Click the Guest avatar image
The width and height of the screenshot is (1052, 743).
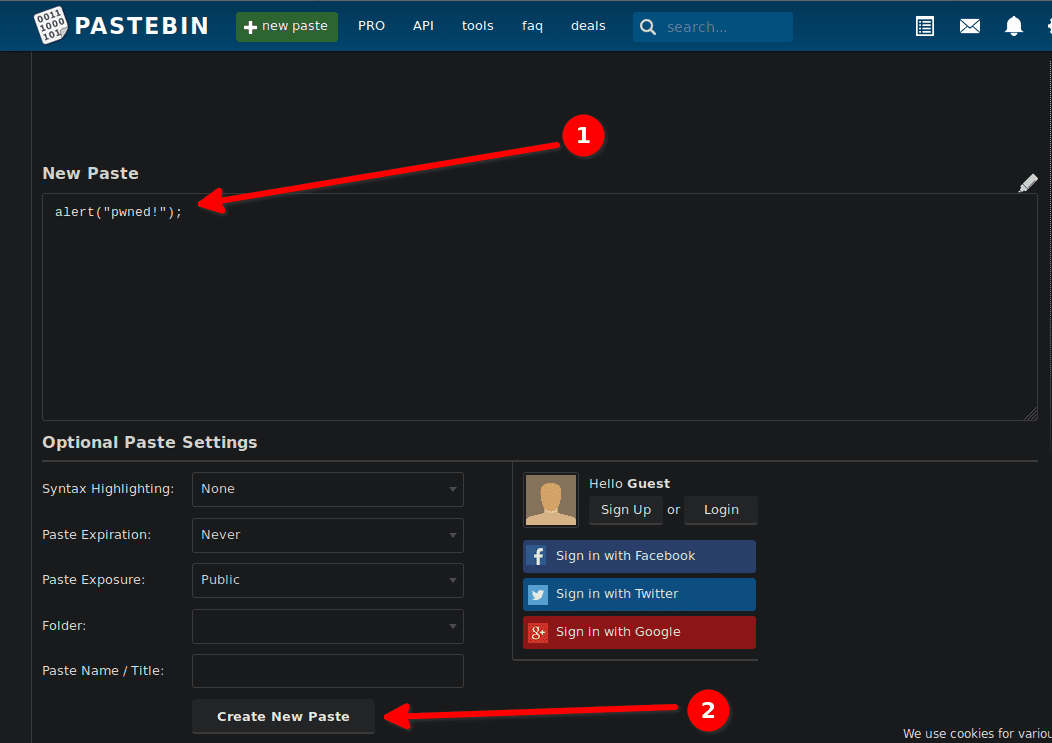click(551, 500)
